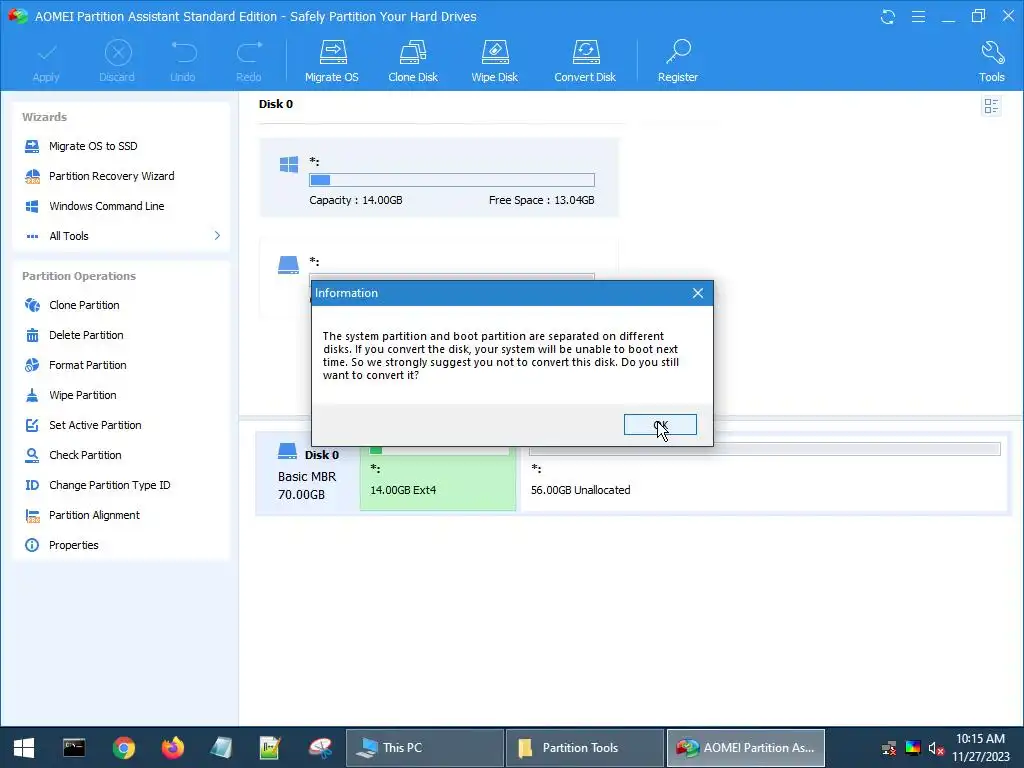
Task: Toggle the view layout icon
Action: (991, 106)
